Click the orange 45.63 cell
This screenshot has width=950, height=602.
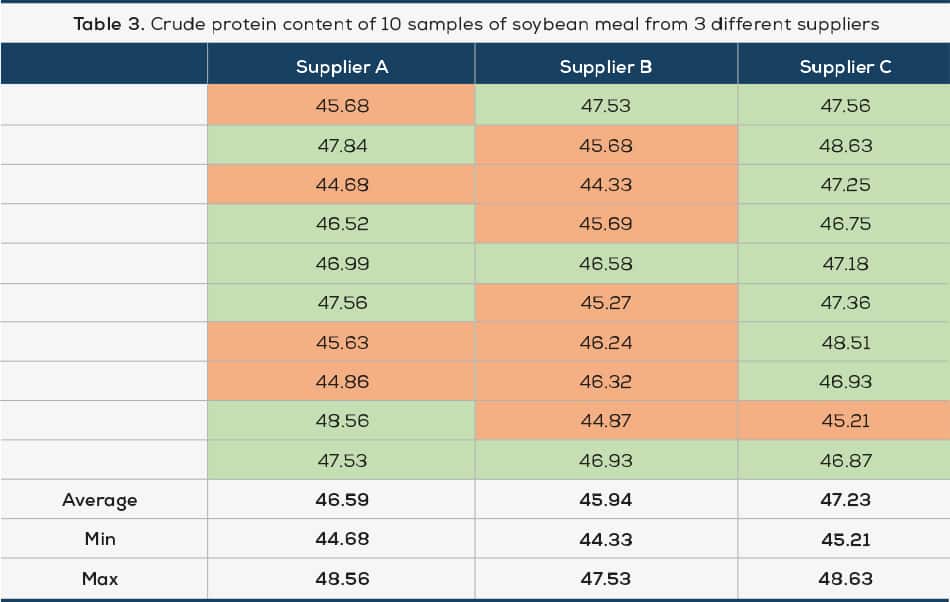tap(341, 342)
